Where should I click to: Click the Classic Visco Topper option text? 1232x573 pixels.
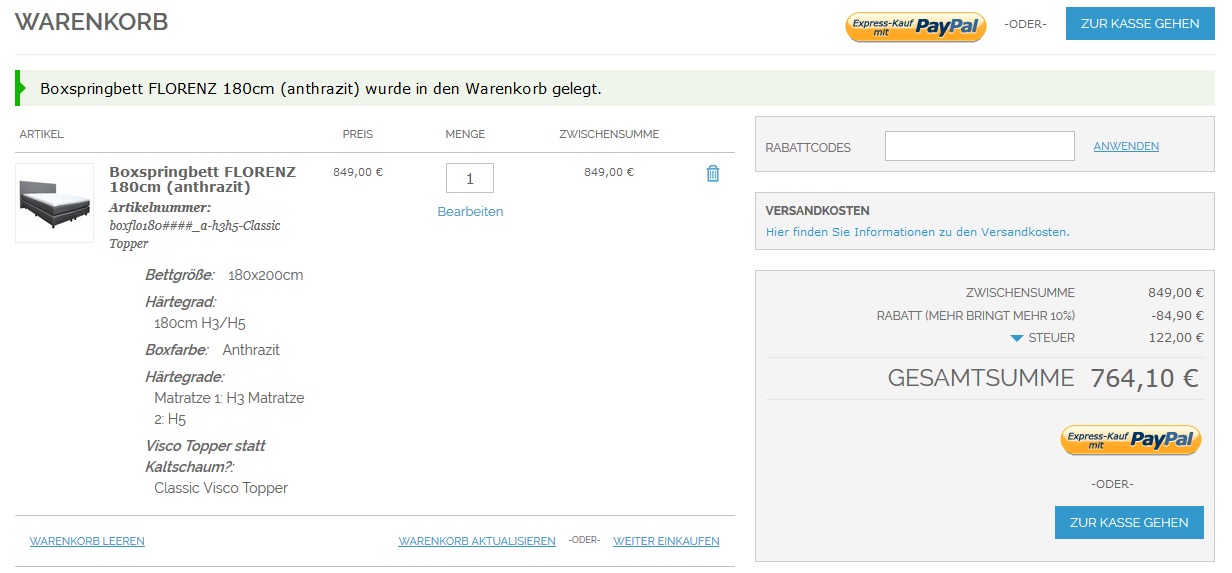pos(221,488)
